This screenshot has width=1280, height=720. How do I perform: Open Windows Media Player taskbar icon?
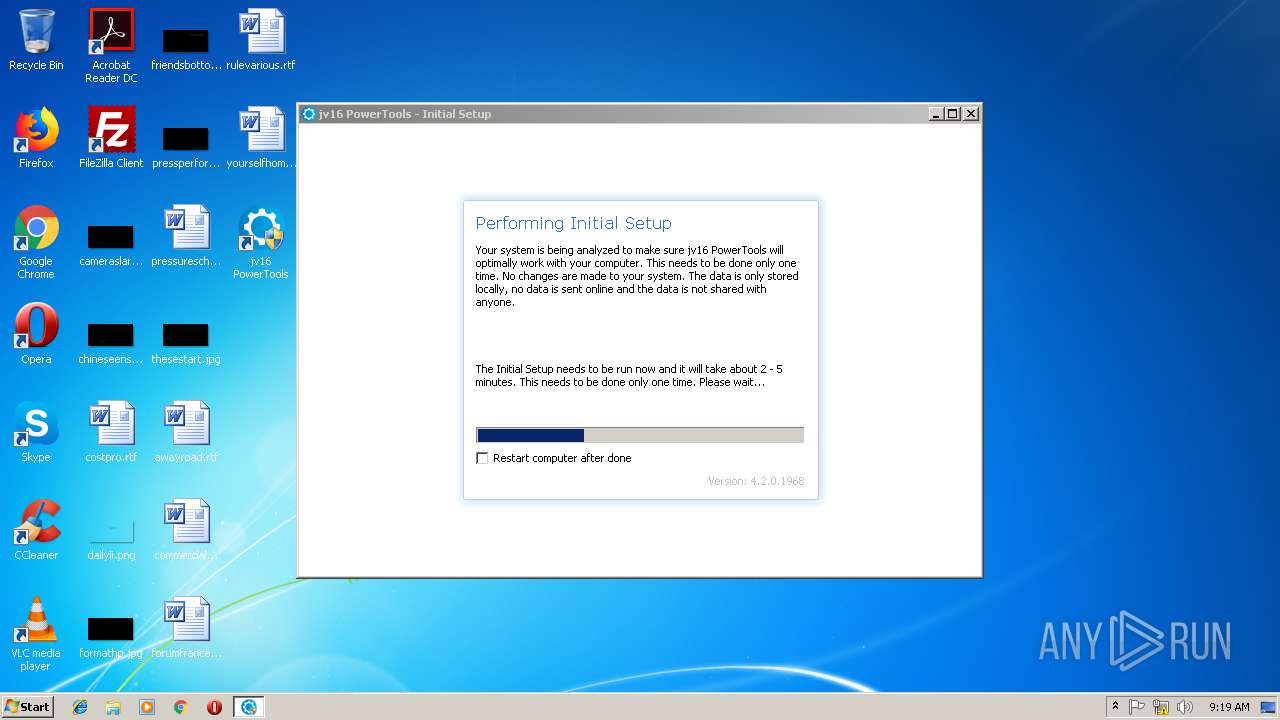tap(147, 707)
